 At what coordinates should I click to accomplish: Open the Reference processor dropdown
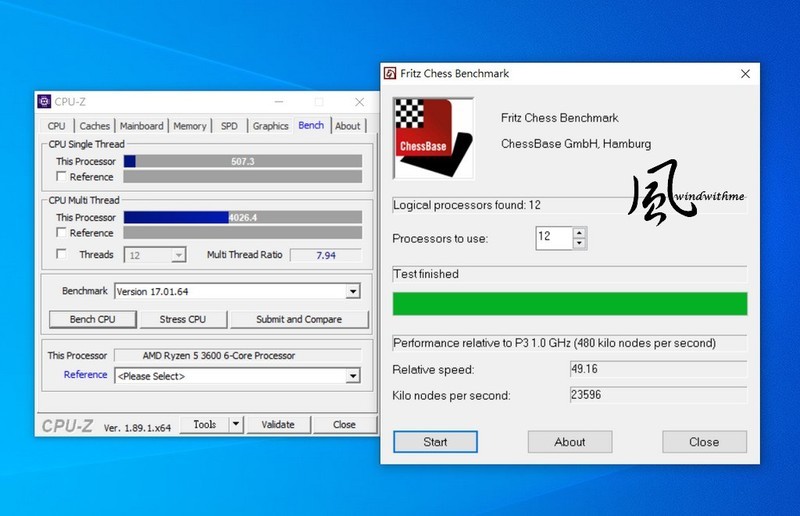(x=352, y=376)
